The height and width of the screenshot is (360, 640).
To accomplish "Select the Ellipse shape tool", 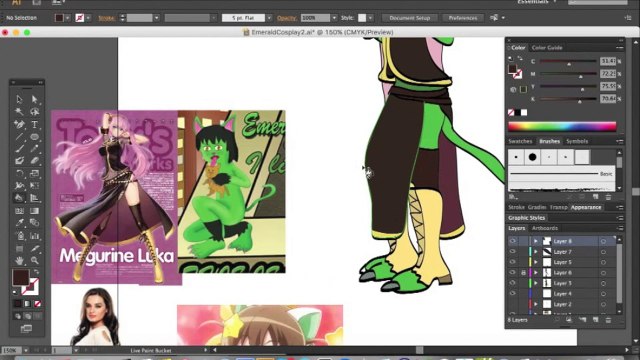I will click(x=34, y=137).
